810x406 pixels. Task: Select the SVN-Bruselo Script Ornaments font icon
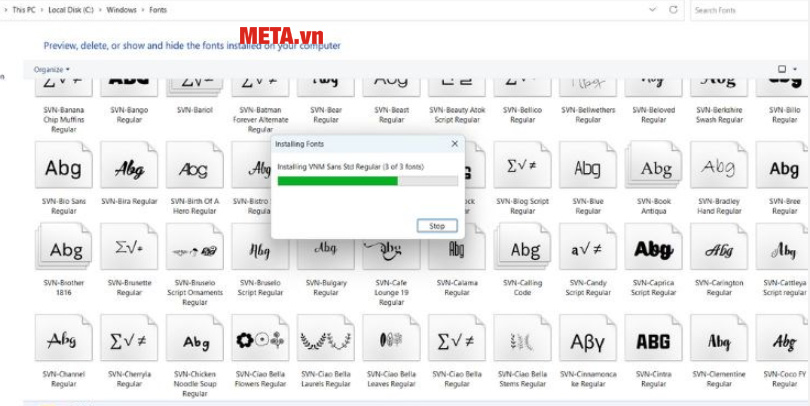pos(195,246)
